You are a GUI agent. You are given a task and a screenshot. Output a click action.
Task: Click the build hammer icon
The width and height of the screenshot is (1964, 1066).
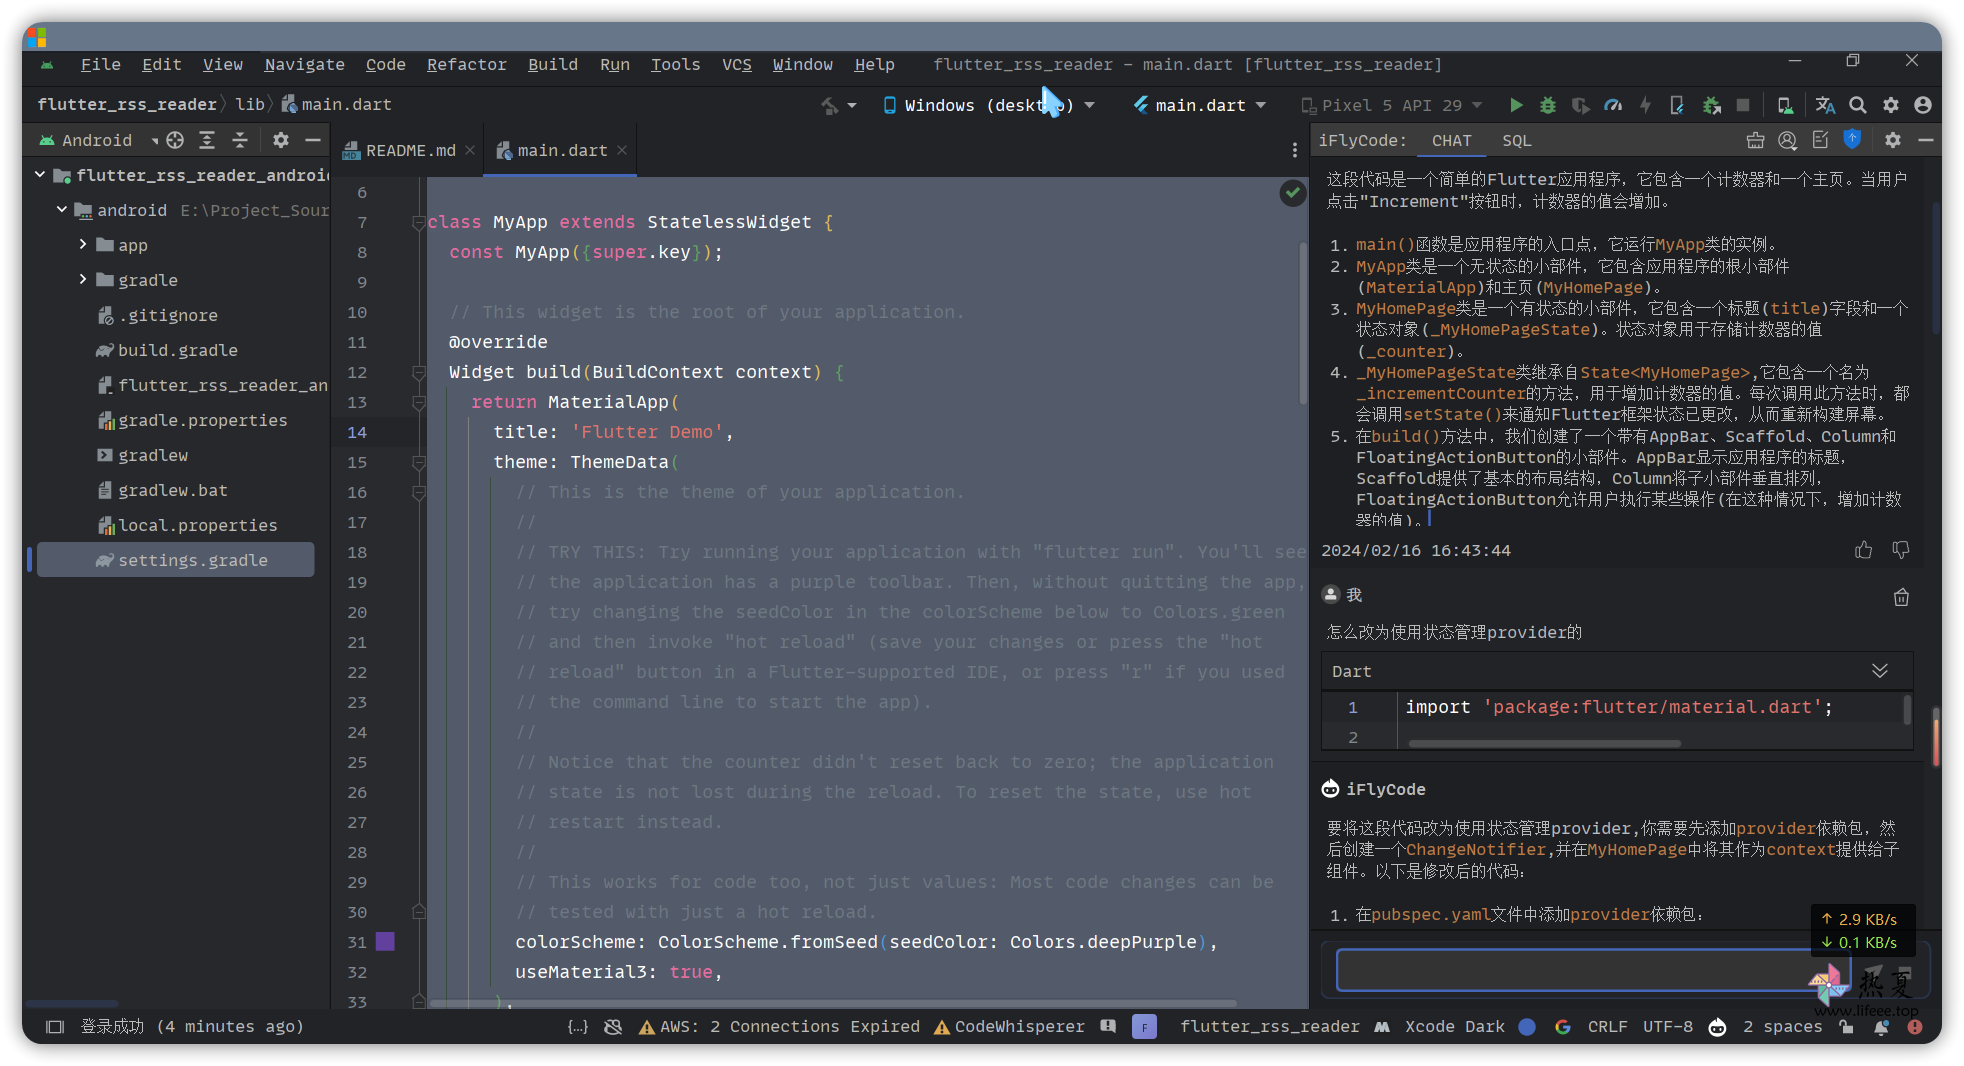(830, 105)
